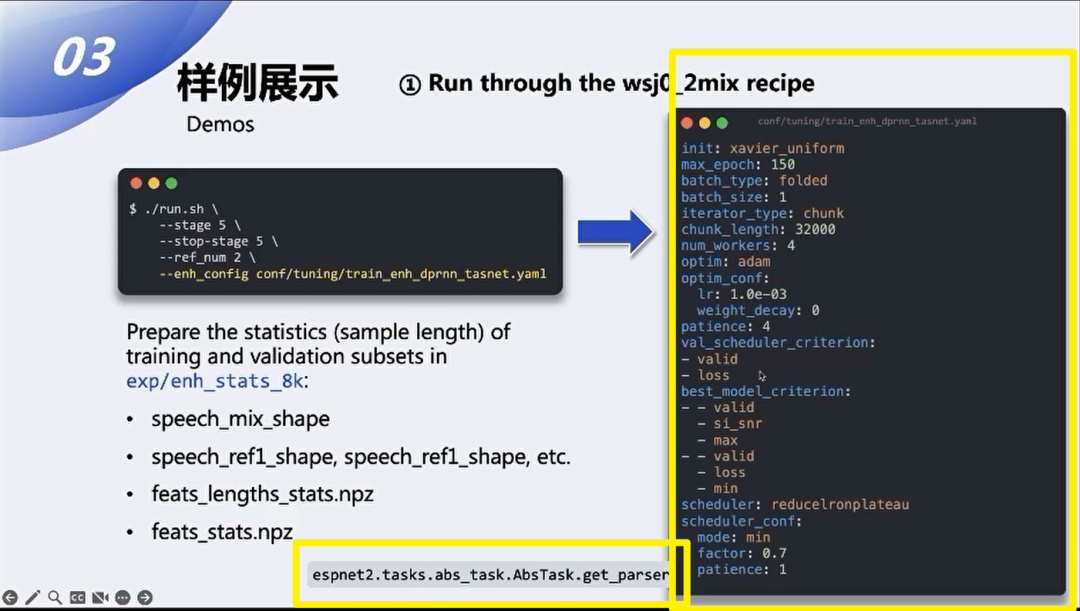Click the 'num_workers: 4' line

pos(738,245)
